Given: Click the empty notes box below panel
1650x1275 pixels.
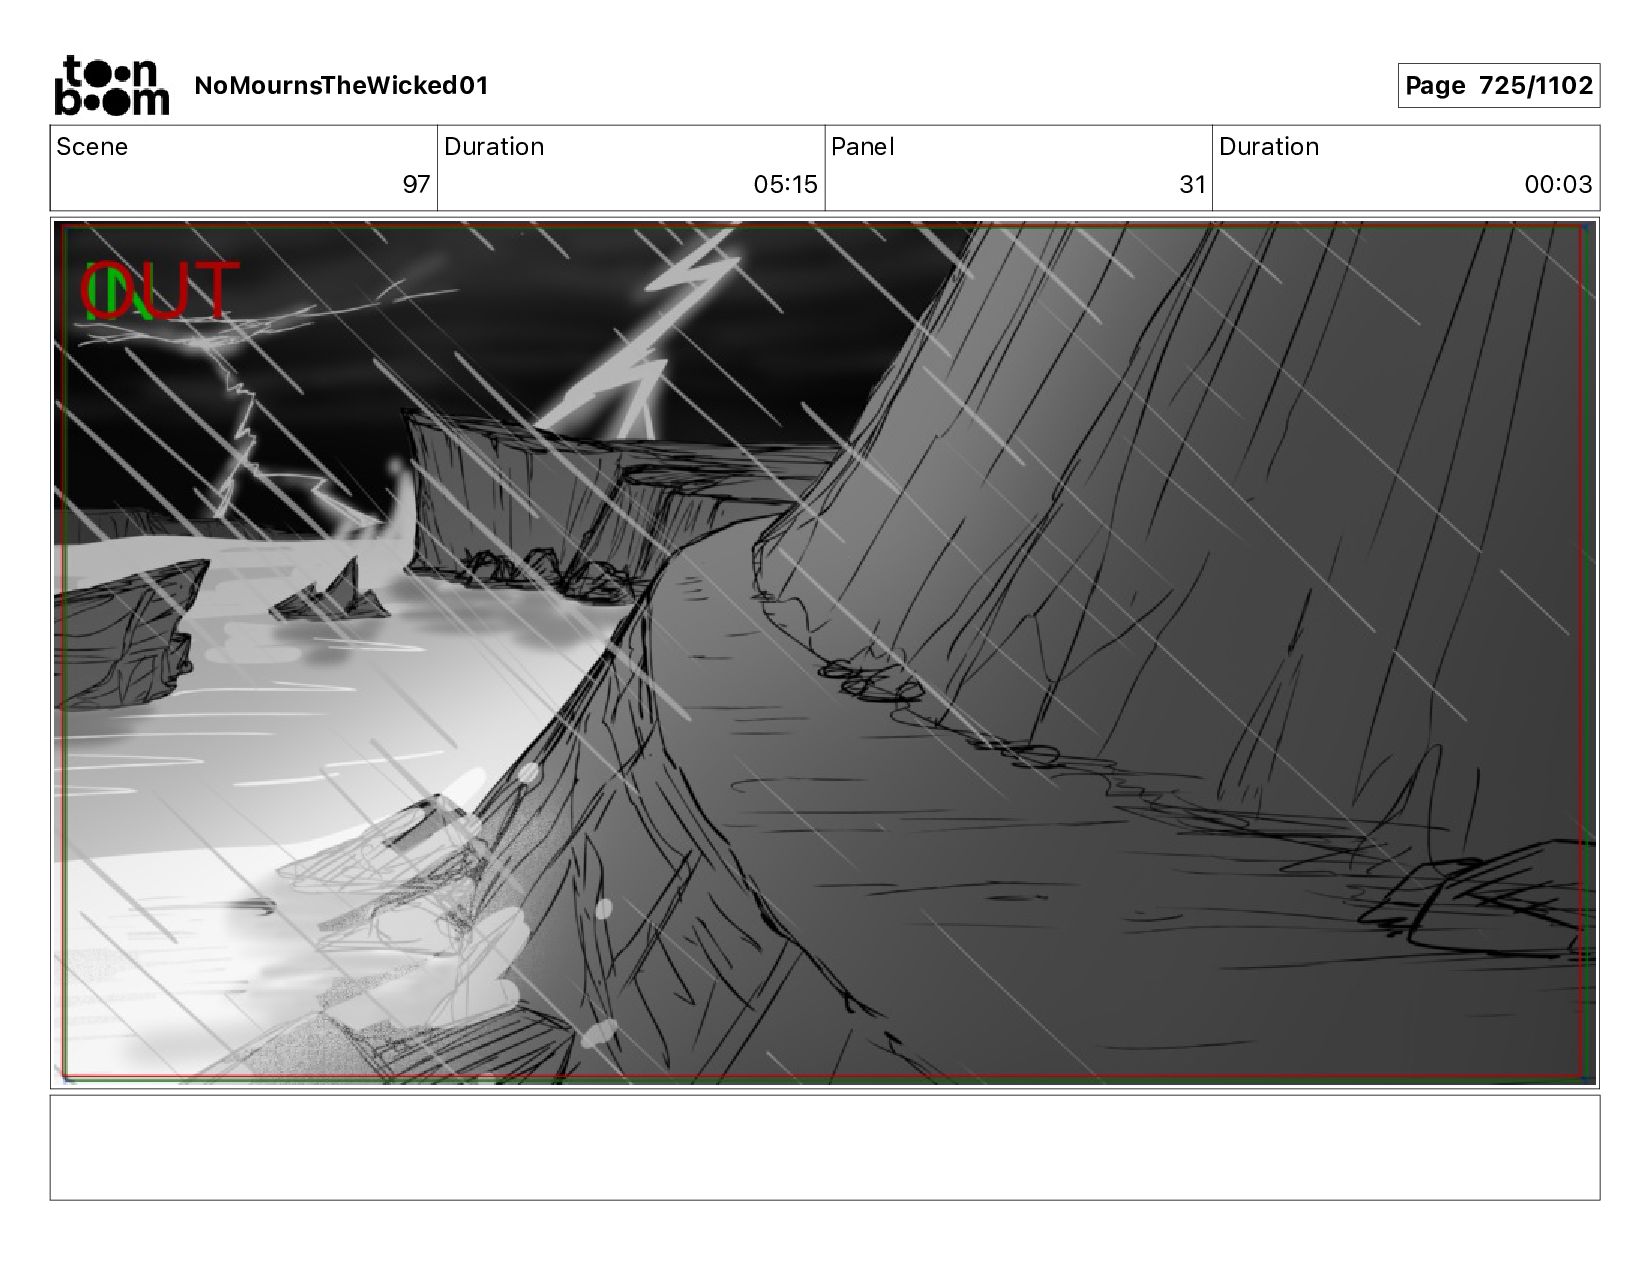Looking at the screenshot, I should 825,1148.
